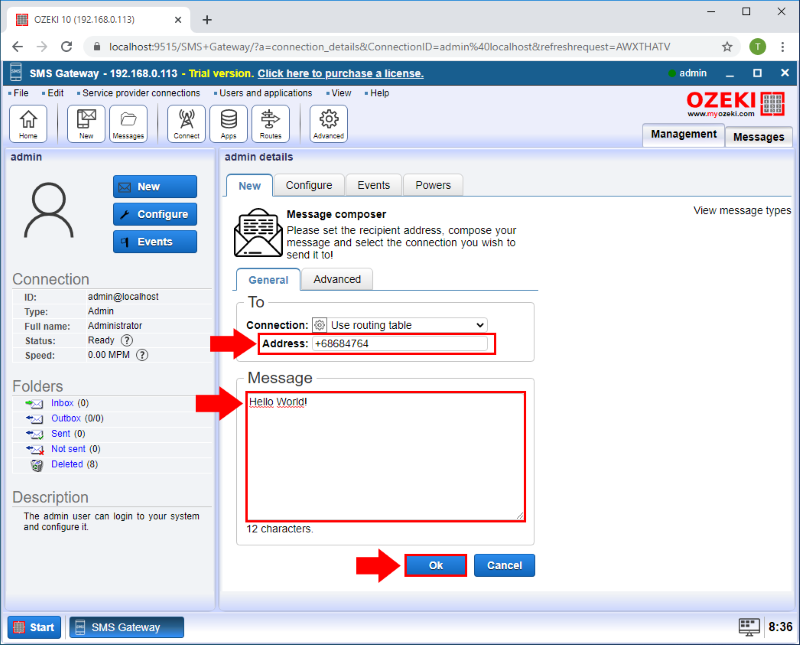Reload the page in the browser
This screenshot has width=800, height=645.
66,47
